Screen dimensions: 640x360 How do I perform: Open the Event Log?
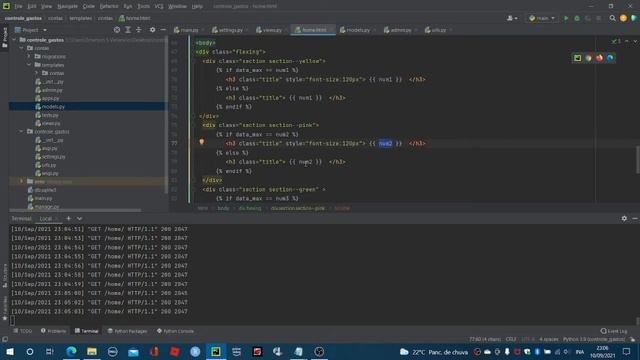click(614, 331)
